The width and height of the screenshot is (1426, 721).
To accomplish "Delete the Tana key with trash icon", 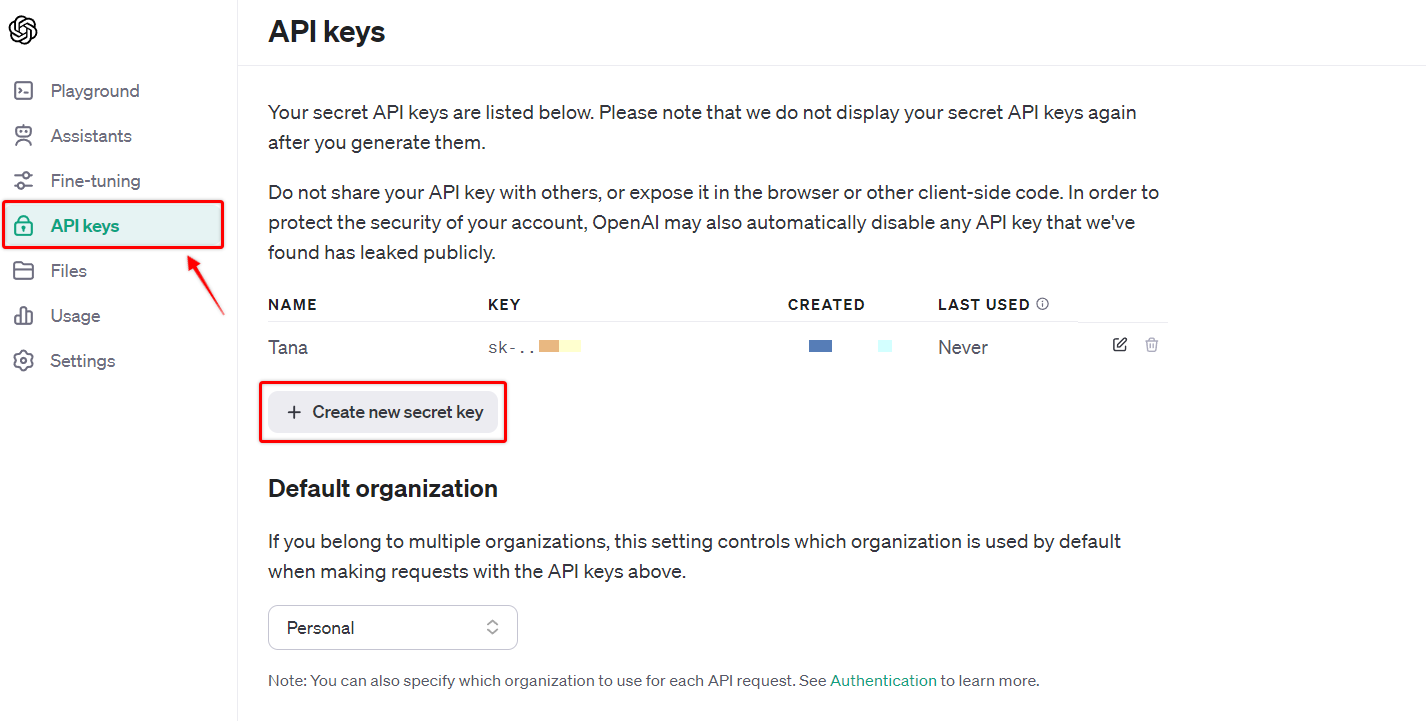I will pyautogui.click(x=1152, y=345).
